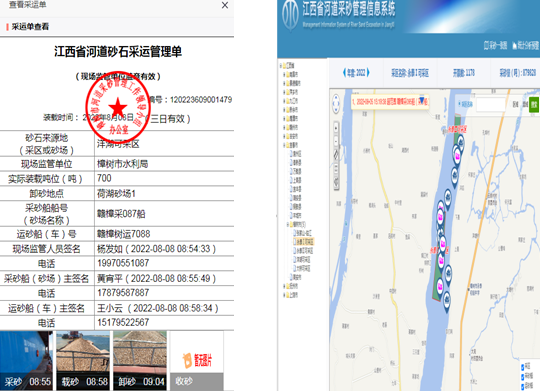Click the map zoom-out minus button
This screenshot has width=540, height=391.
coord(336,141)
